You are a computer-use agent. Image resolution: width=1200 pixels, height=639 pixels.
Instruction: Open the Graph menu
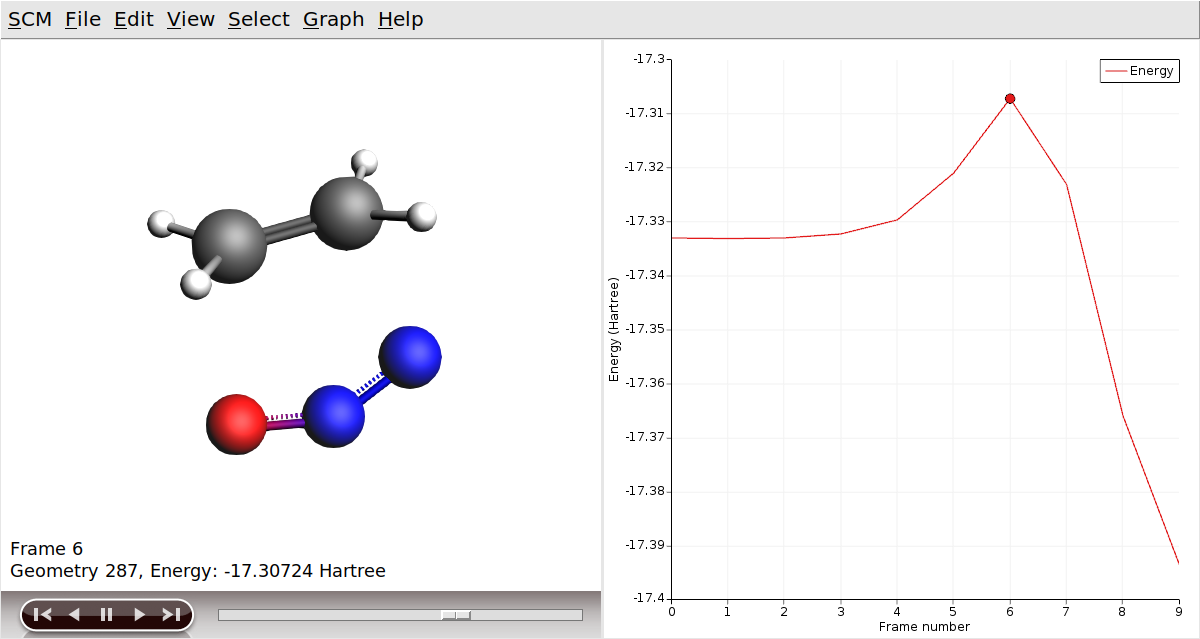tap(333, 19)
